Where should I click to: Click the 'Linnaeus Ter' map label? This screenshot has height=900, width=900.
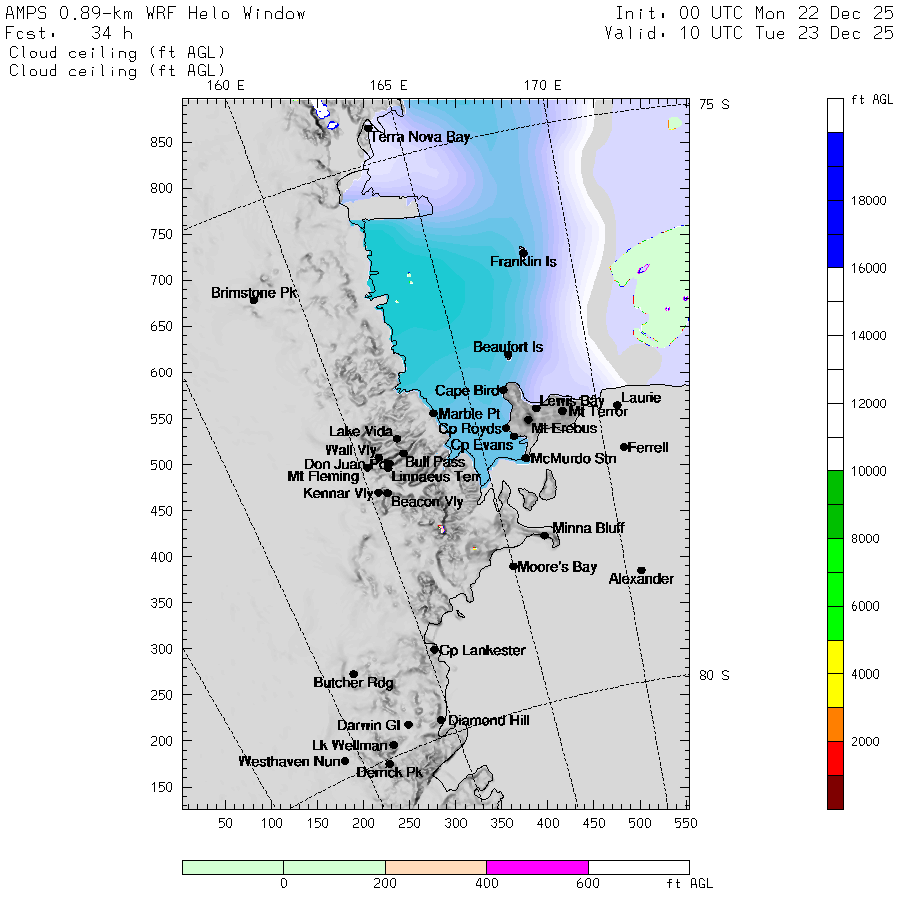click(x=436, y=477)
